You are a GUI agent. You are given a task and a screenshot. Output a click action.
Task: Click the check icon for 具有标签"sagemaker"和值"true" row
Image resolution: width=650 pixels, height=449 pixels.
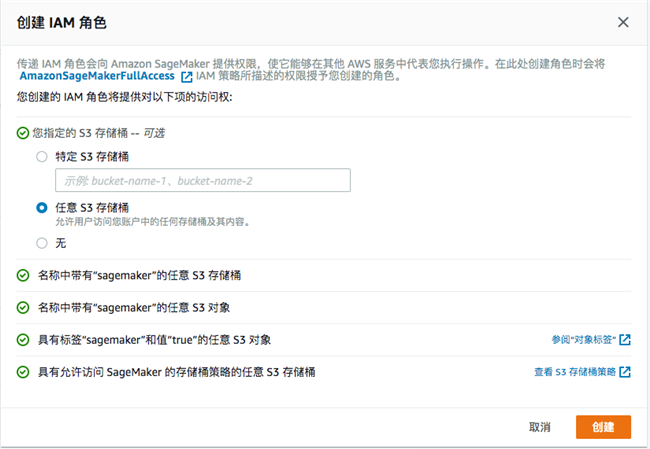click(x=23, y=340)
